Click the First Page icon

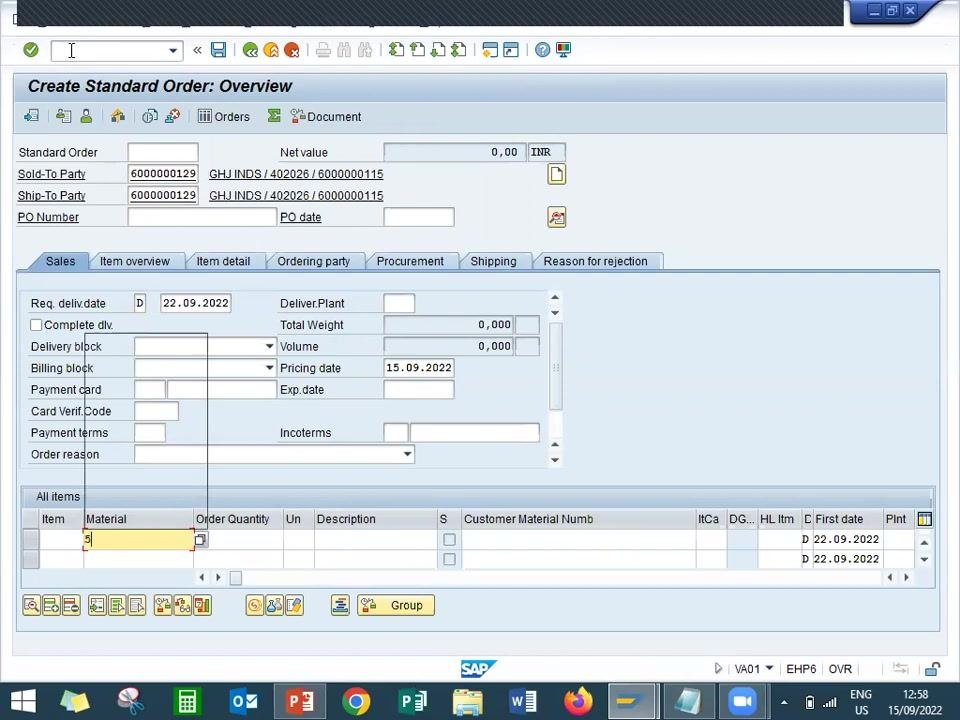click(x=397, y=50)
